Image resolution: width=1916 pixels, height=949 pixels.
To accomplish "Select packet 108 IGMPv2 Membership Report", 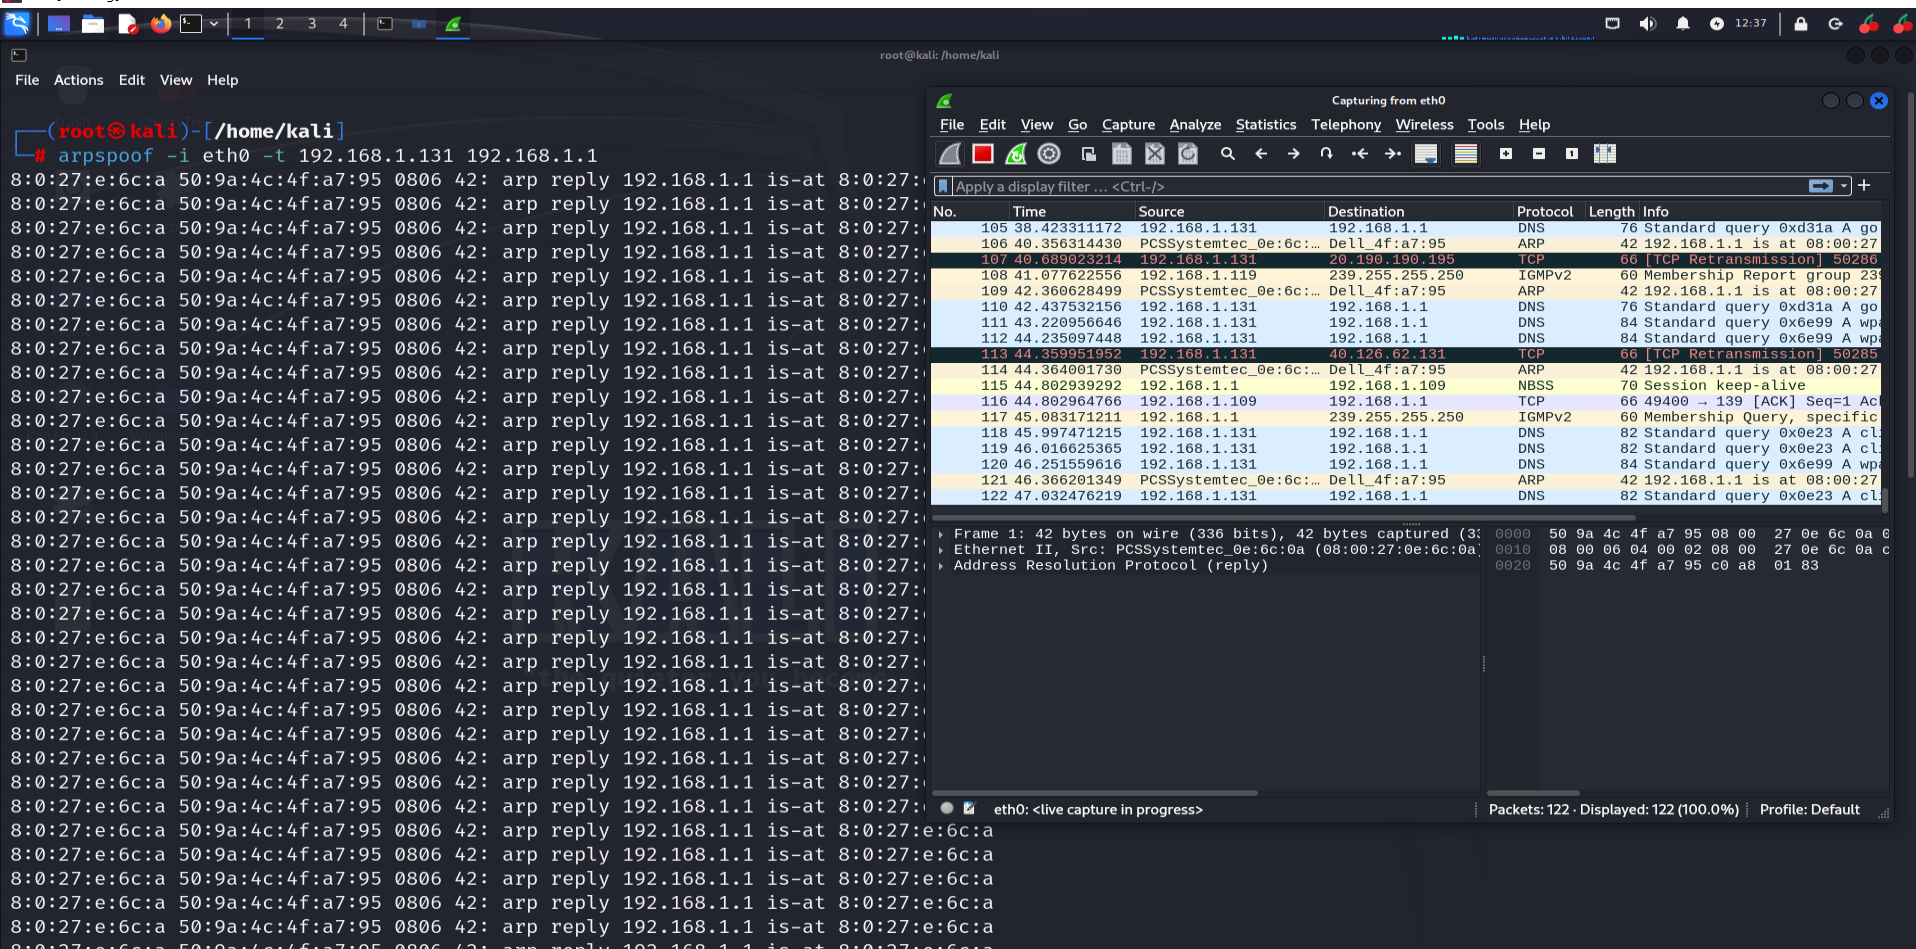I will [1405, 276].
